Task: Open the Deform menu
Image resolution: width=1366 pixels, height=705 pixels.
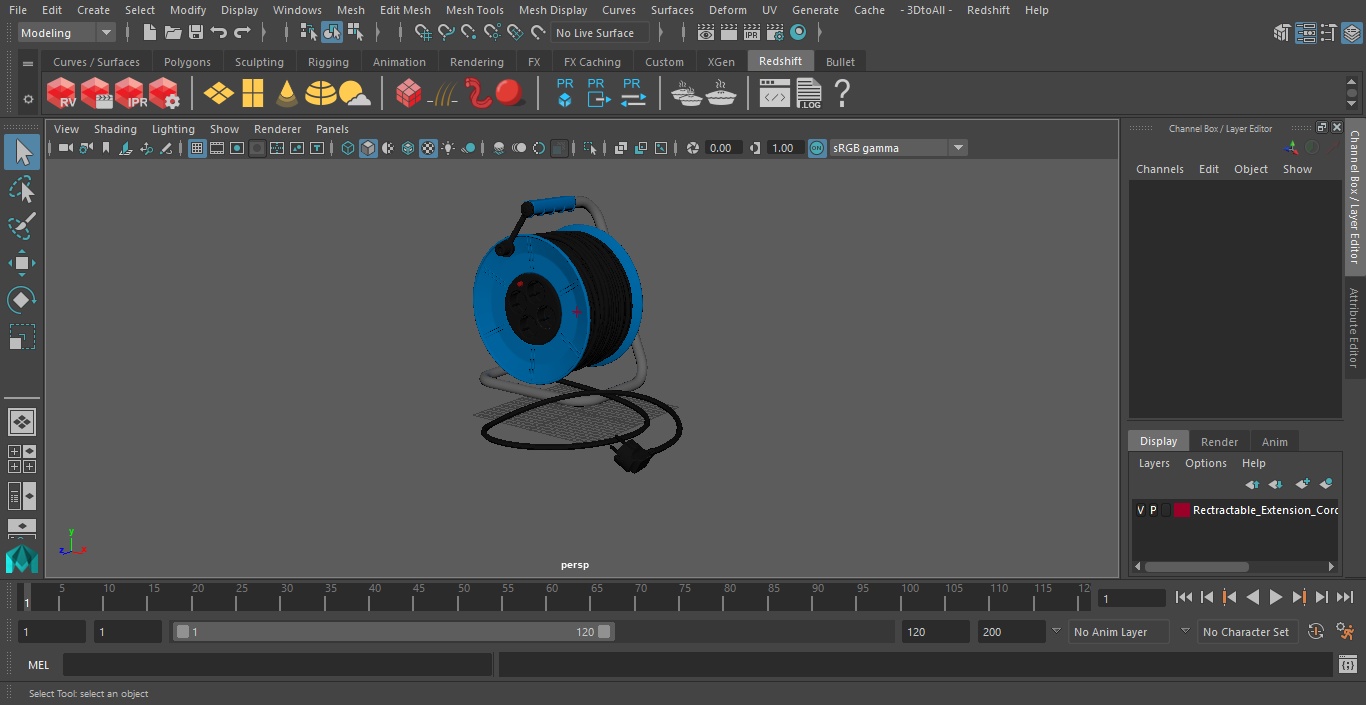Action: [x=727, y=10]
